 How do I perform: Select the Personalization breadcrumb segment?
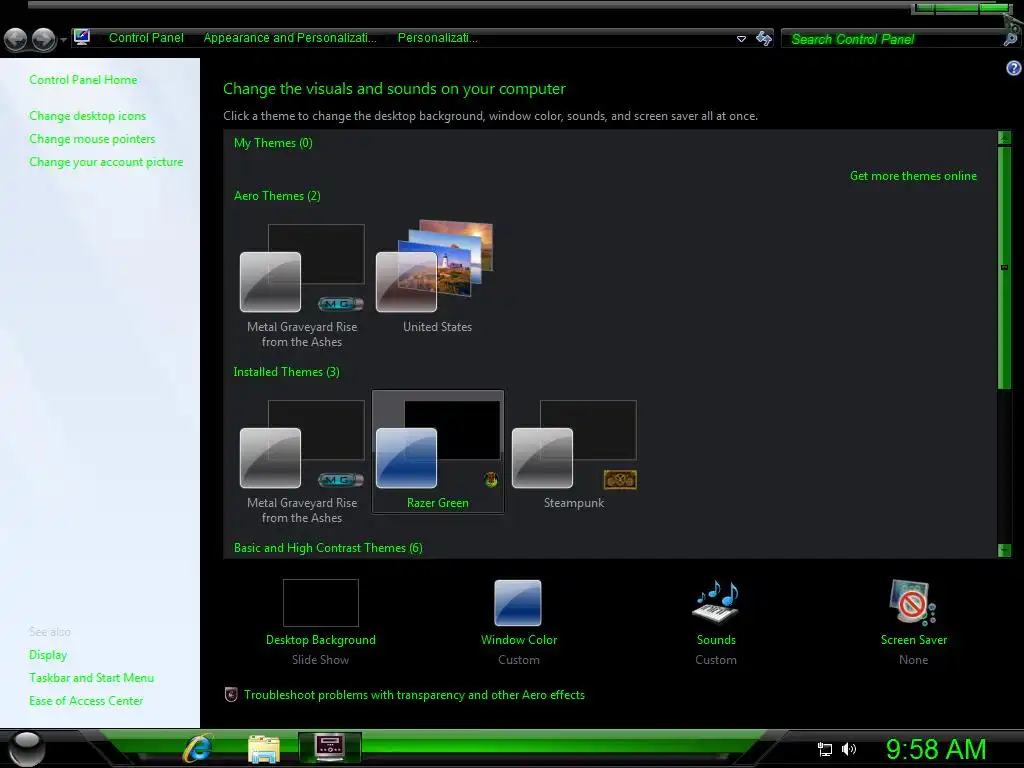[x=438, y=38]
